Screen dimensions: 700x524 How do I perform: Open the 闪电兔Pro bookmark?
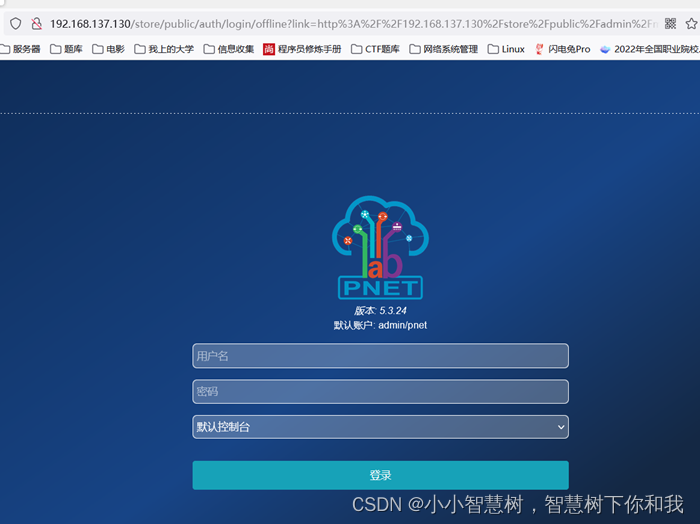(562, 49)
